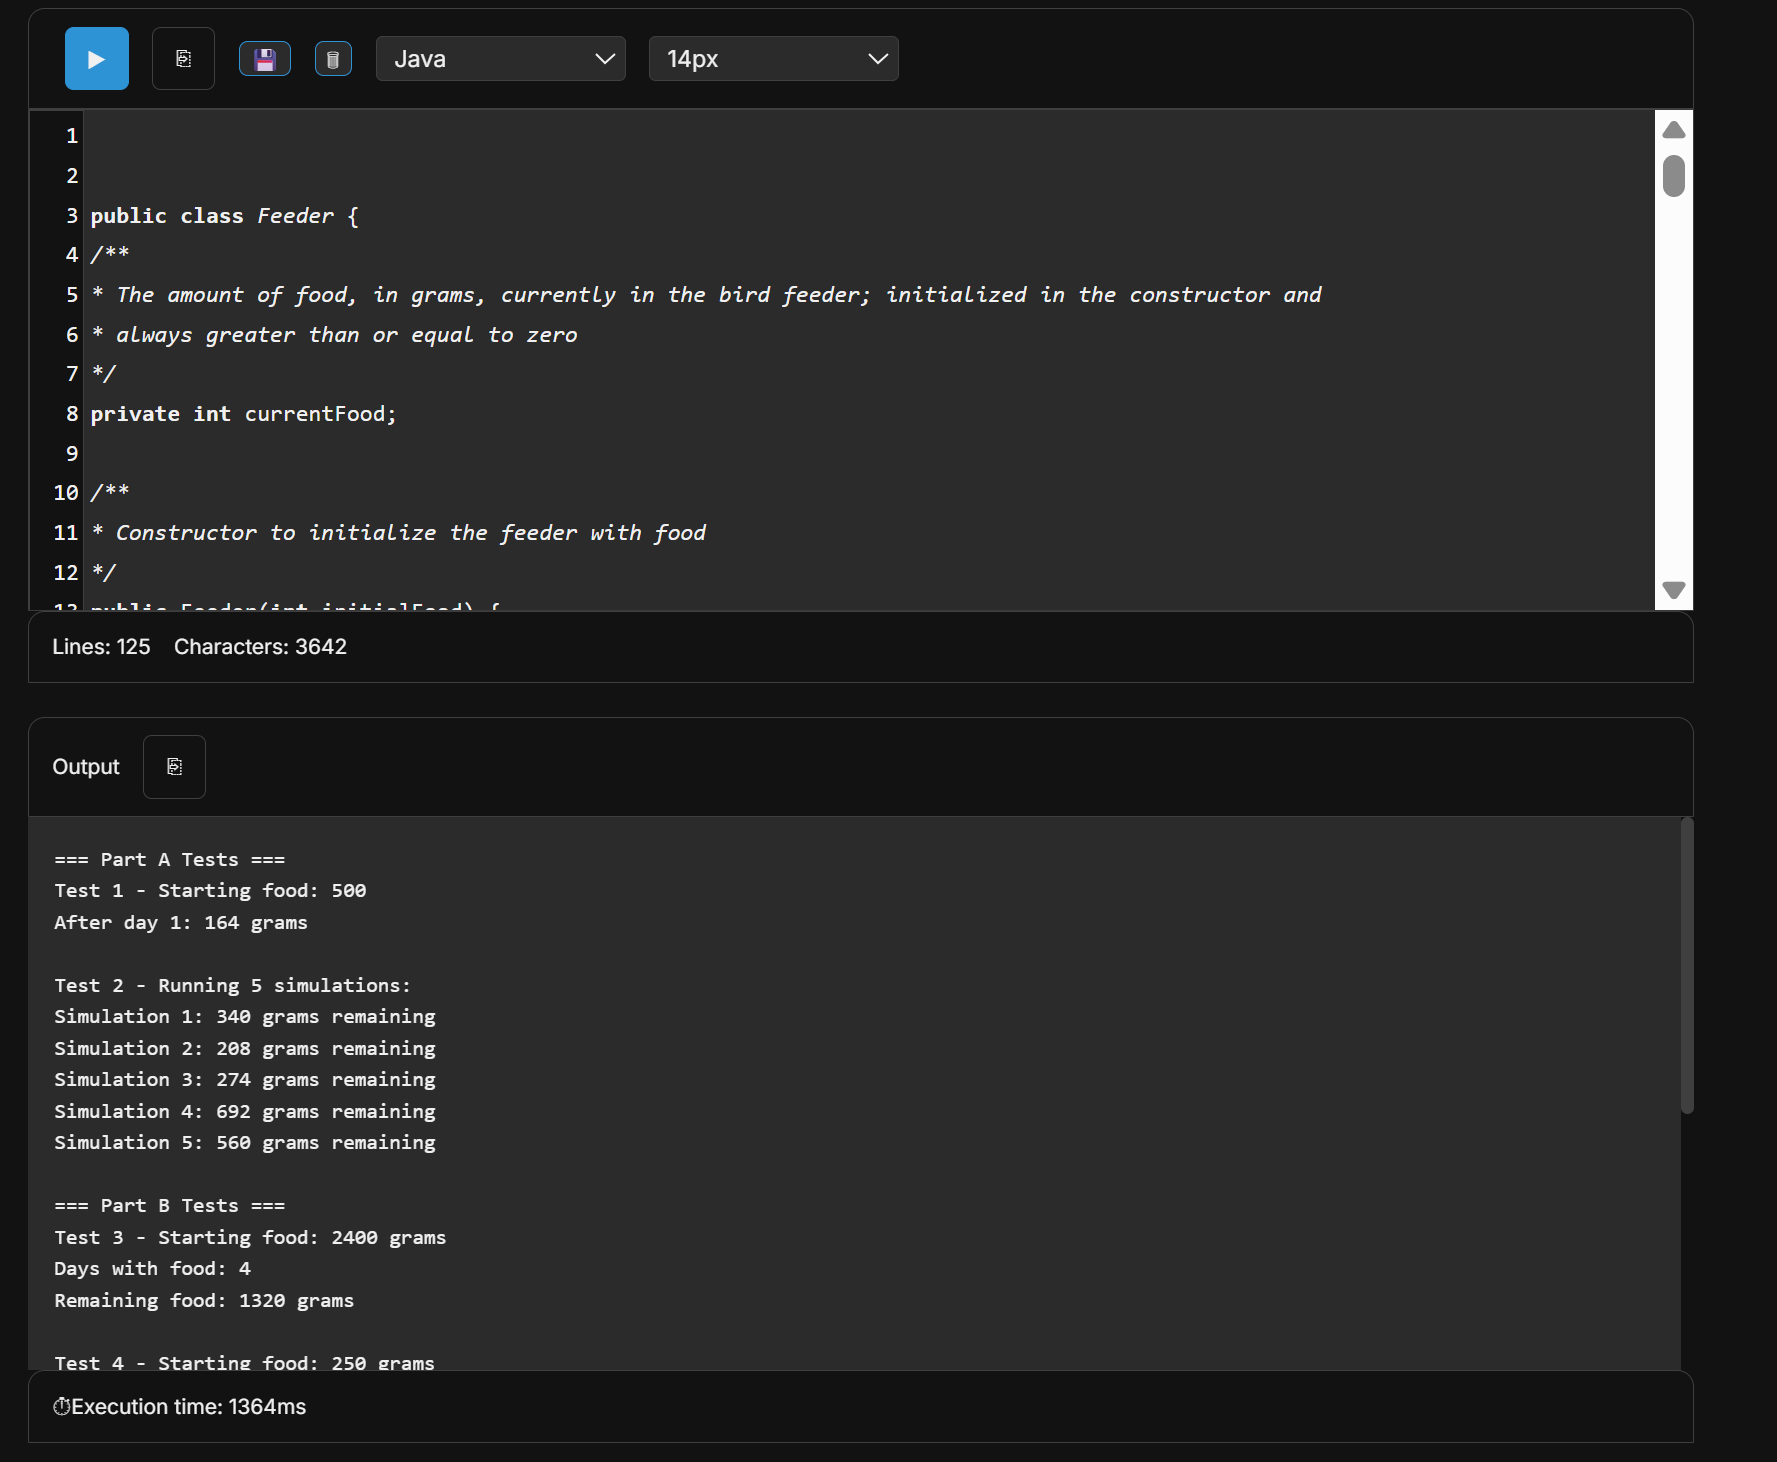The height and width of the screenshot is (1462, 1777).
Task: Click the editor's vertical scrollbar thumb
Action: pos(1673,176)
